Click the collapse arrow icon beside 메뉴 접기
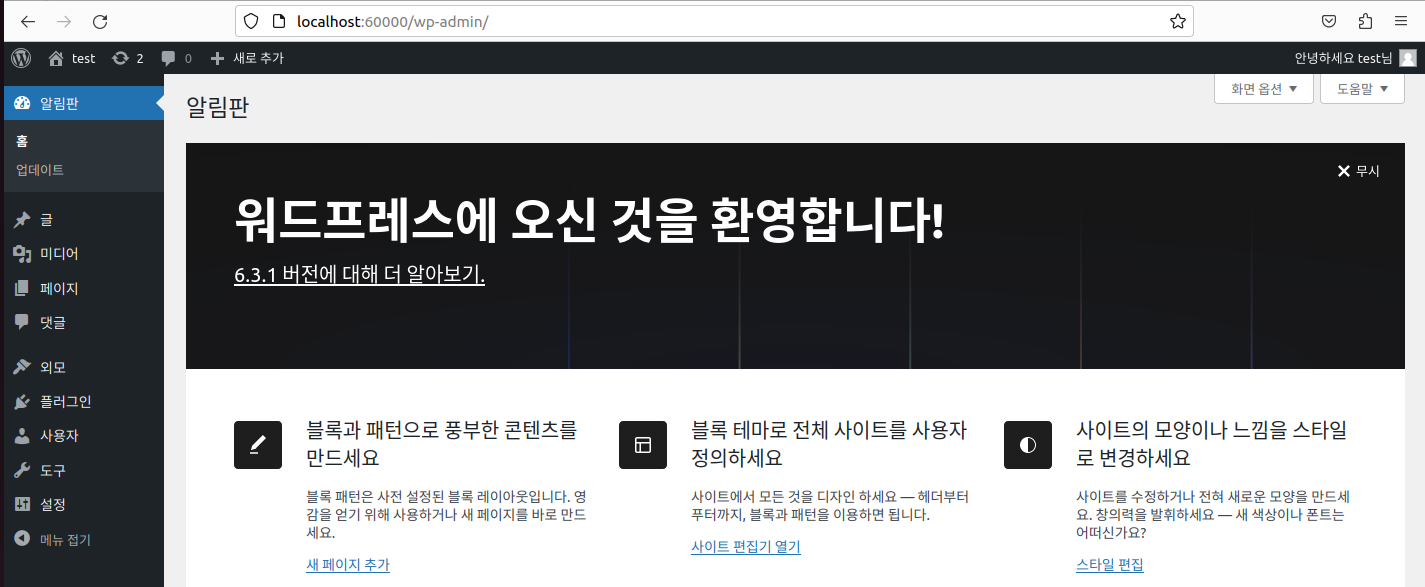 click(x=22, y=539)
